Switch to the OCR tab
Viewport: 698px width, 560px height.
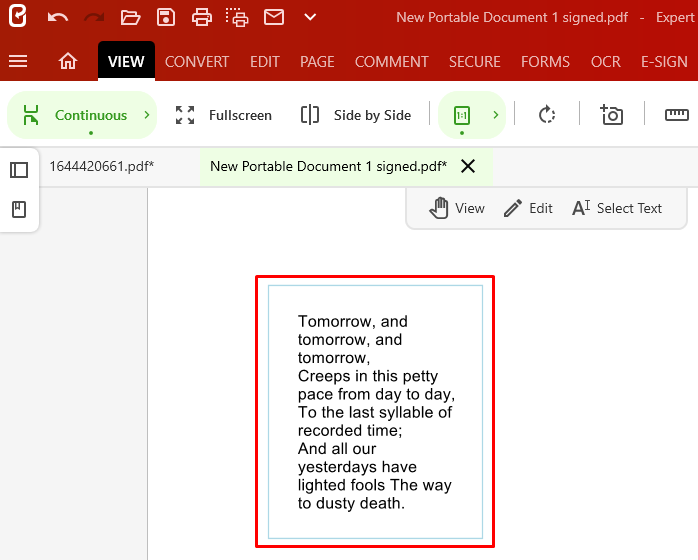pos(605,61)
